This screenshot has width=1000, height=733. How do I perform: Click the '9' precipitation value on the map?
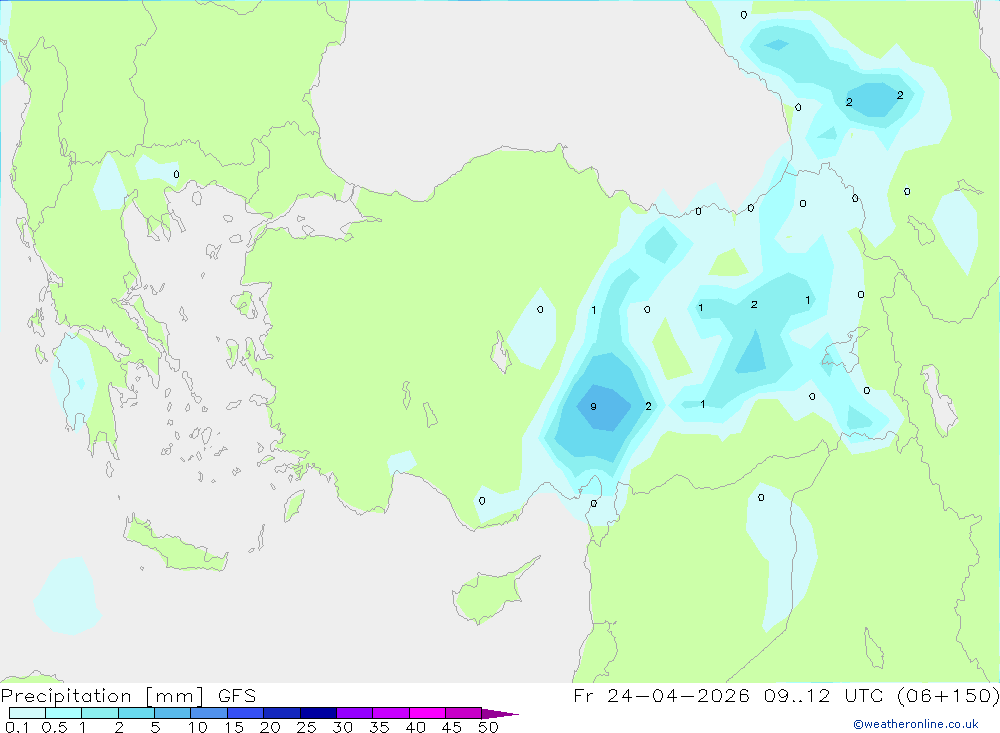(x=593, y=406)
